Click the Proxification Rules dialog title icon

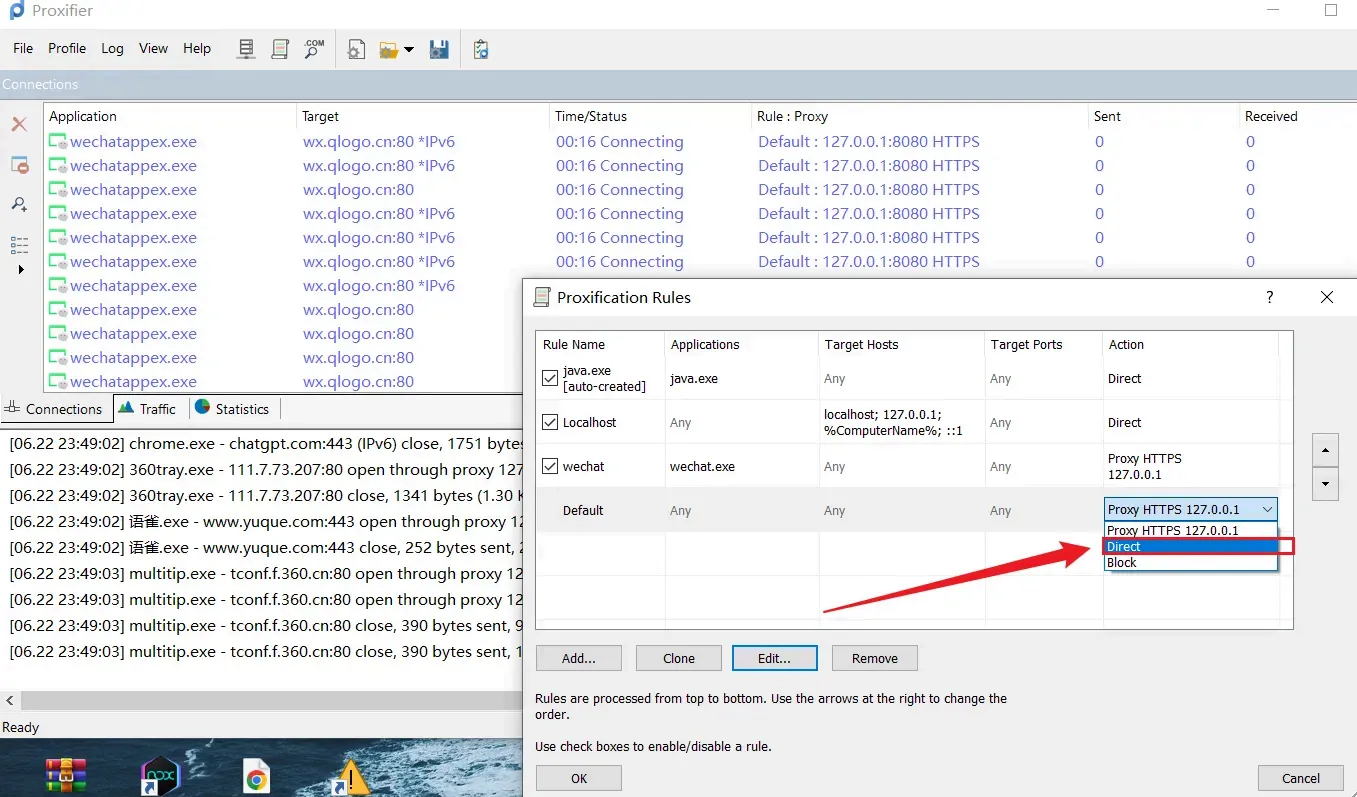(x=542, y=297)
